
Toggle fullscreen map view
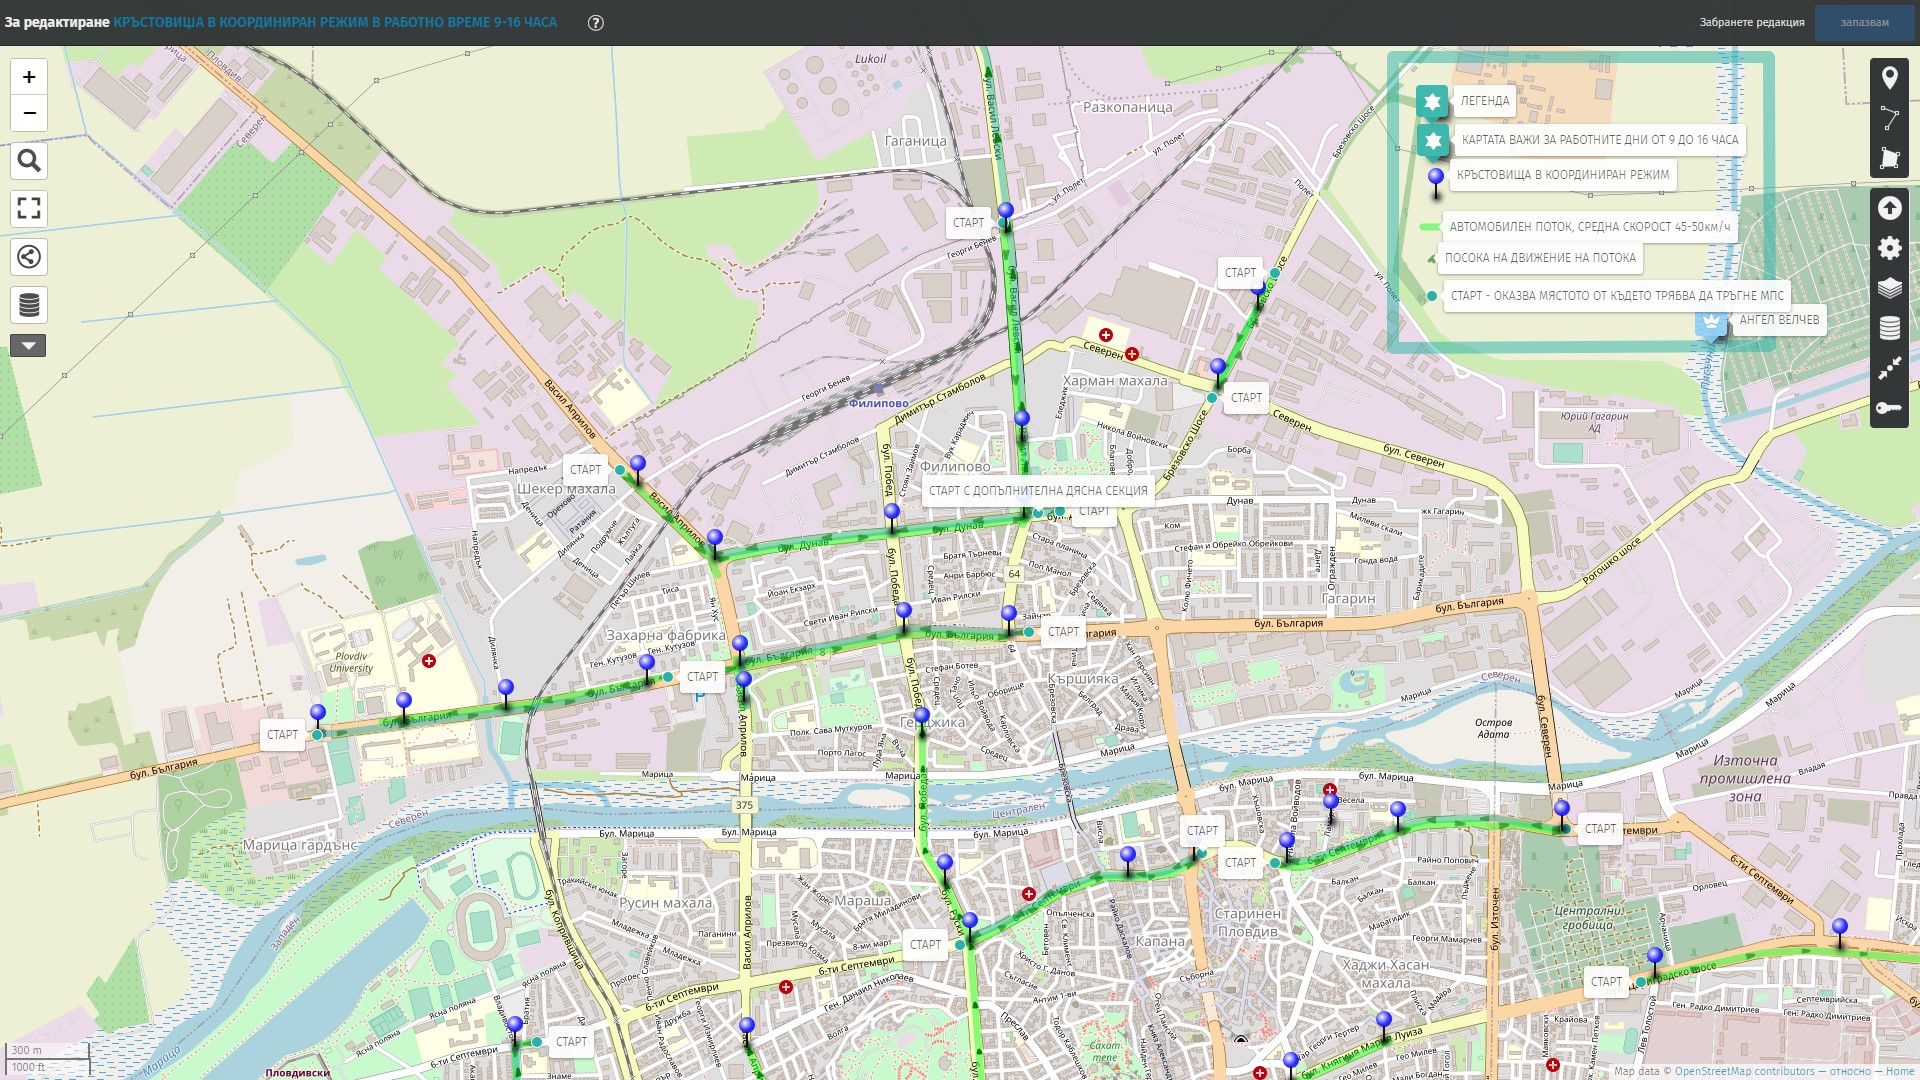(29, 208)
